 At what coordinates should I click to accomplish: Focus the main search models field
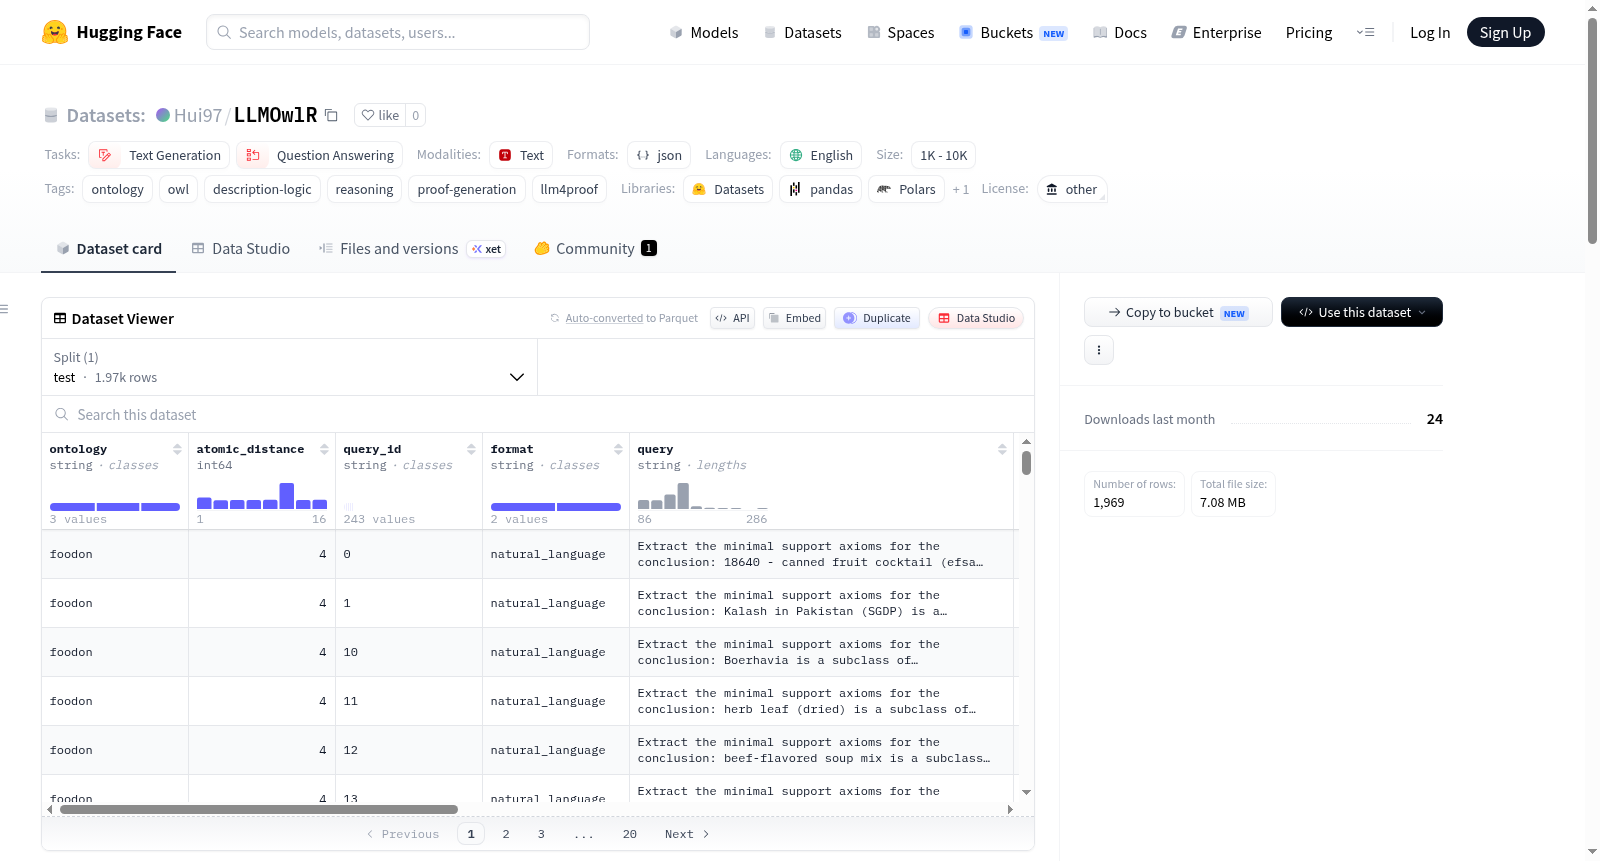click(x=398, y=32)
